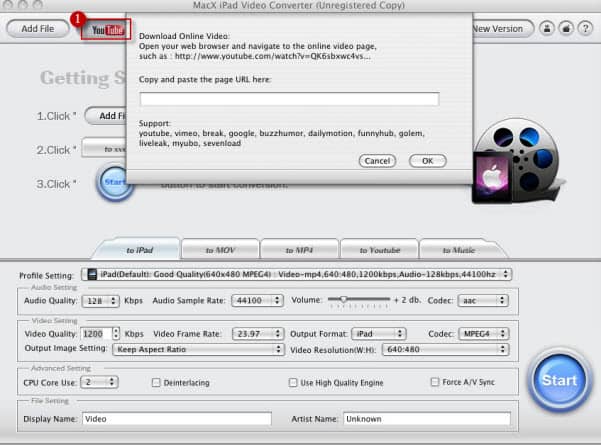Open the CPU Core Use dropdown
The width and height of the screenshot is (601, 445).
pyautogui.click(x=99, y=382)
